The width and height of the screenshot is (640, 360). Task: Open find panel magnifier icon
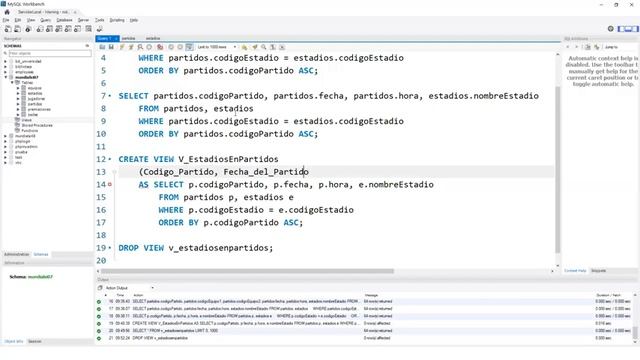(264, 47)
